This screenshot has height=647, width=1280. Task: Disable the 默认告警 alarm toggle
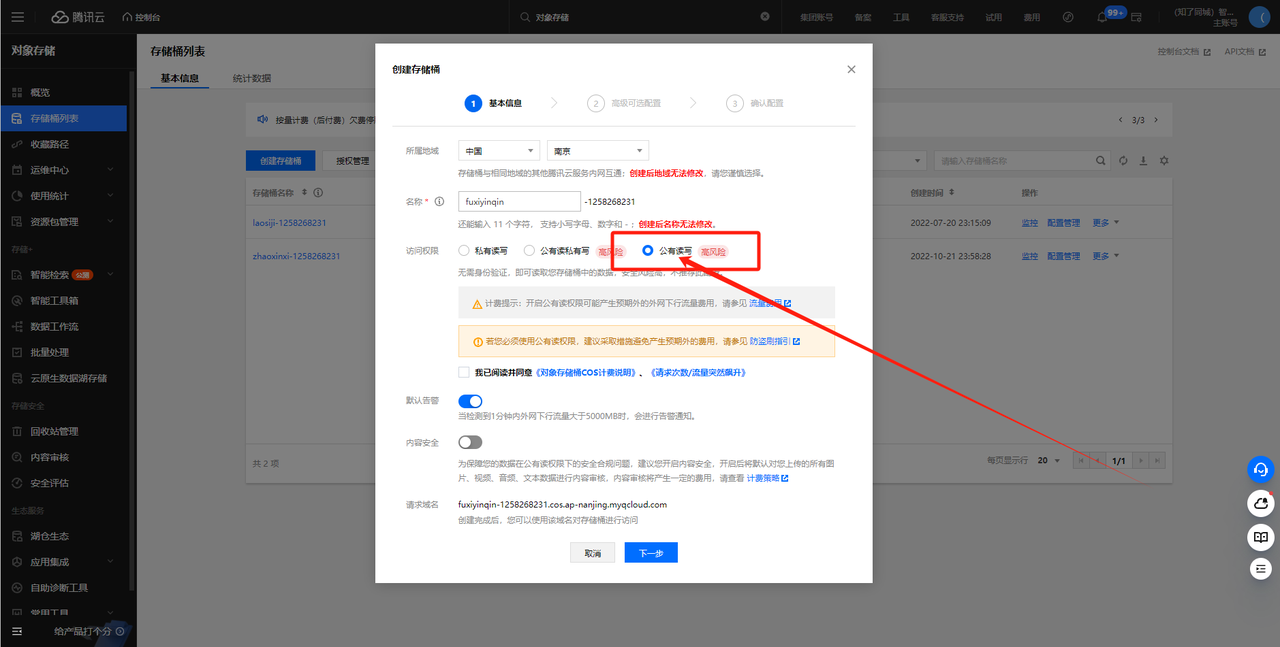tap(470, 401)
